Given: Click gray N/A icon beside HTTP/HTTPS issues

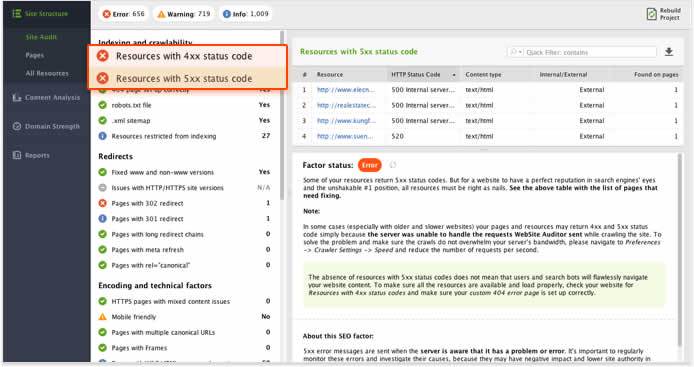Looking at the screenshot, I should (102, 188).
